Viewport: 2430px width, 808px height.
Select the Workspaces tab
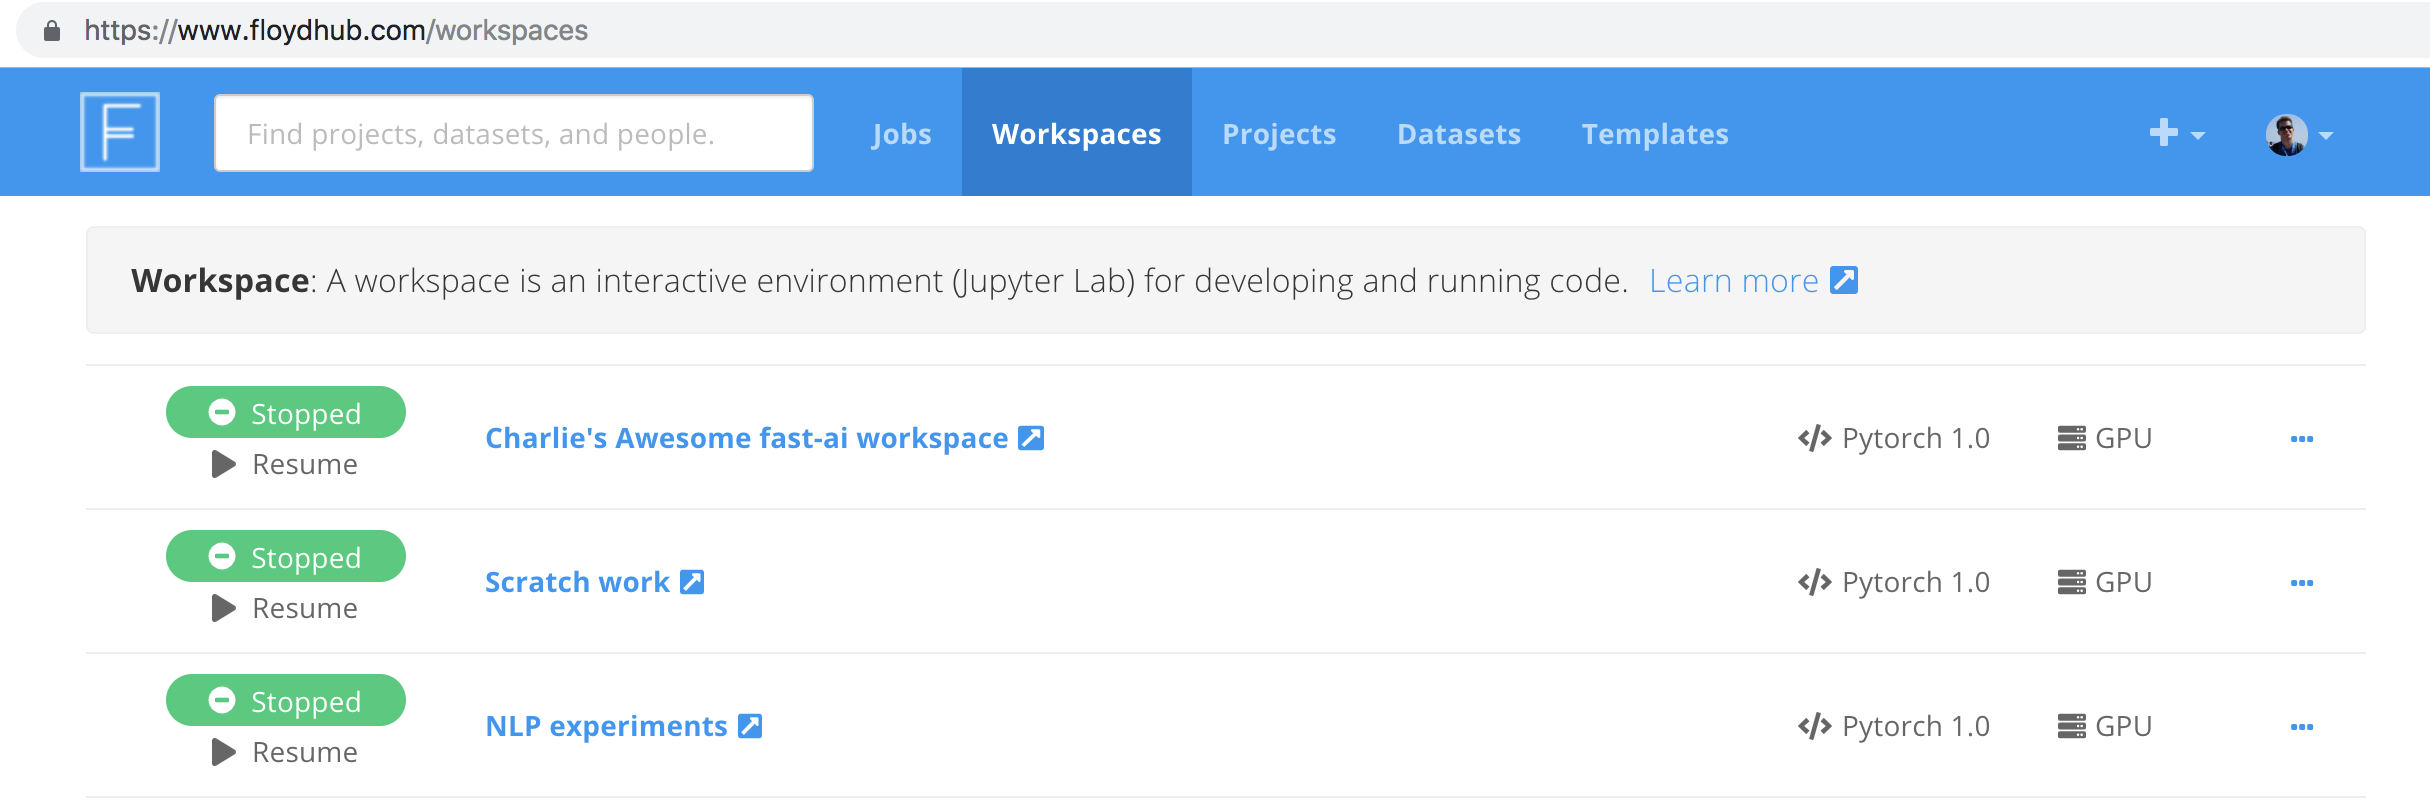coord(1076,134)
